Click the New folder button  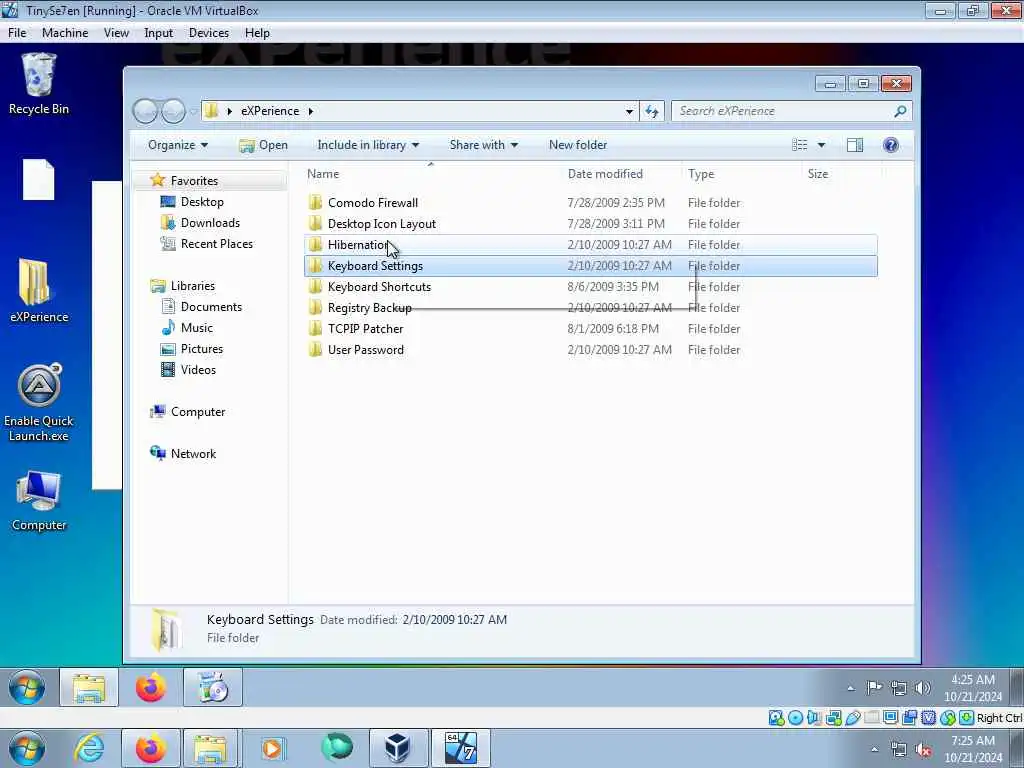578,145
